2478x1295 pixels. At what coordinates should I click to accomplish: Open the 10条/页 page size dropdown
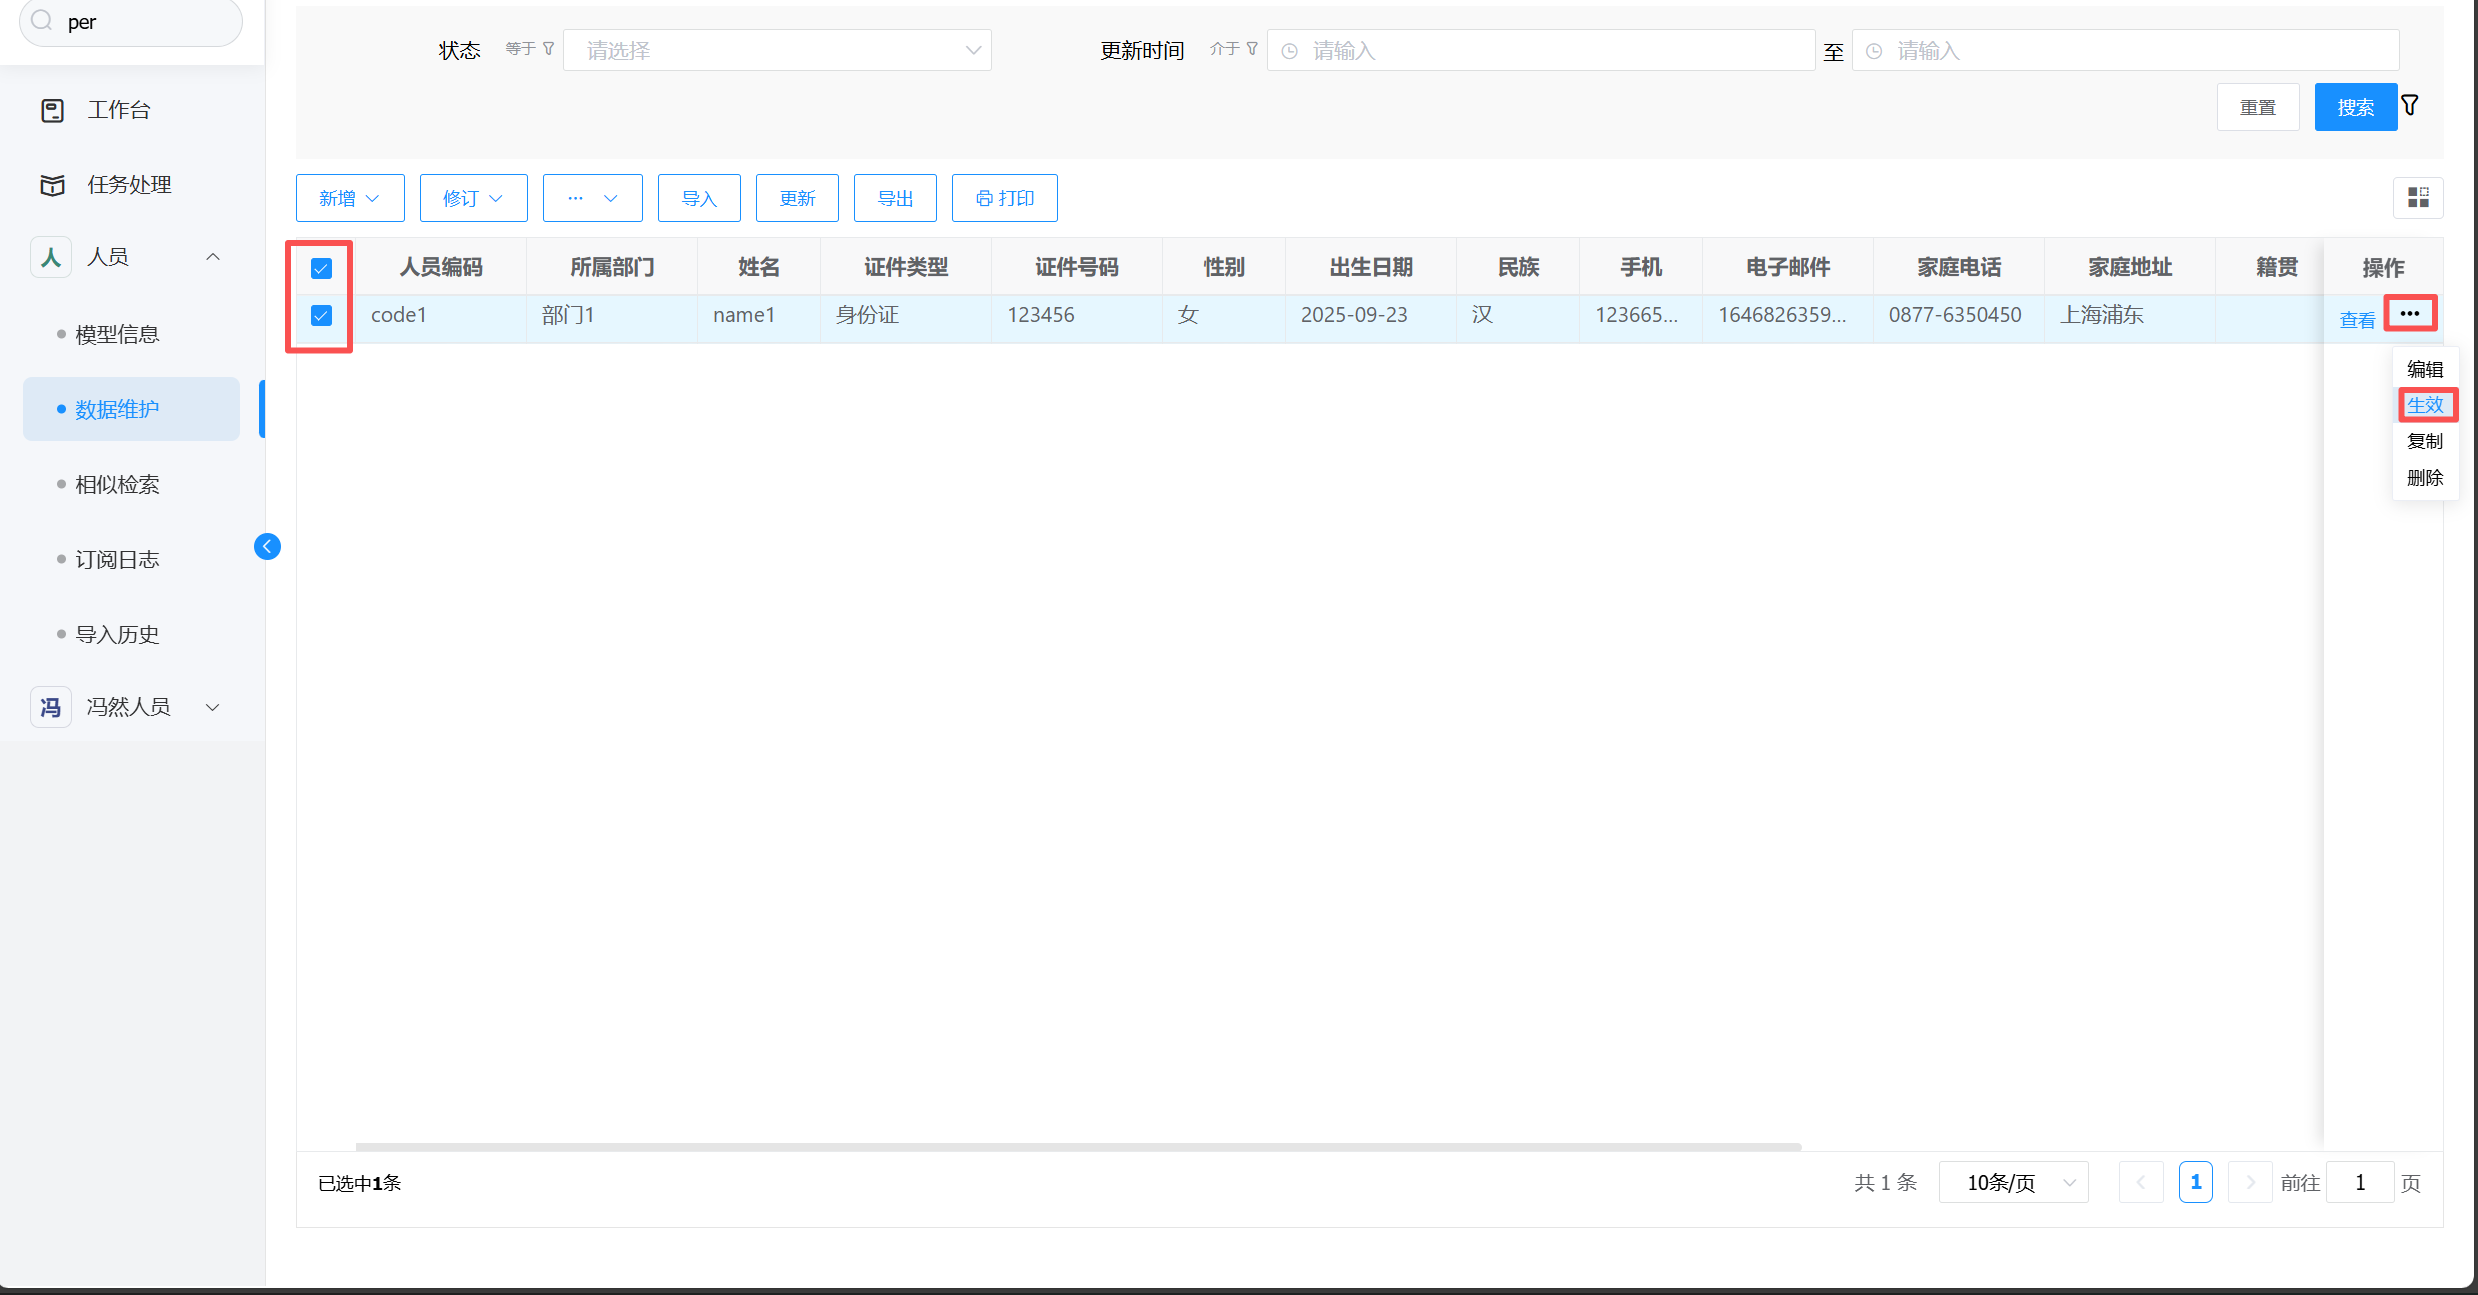pos(2013,1183)
